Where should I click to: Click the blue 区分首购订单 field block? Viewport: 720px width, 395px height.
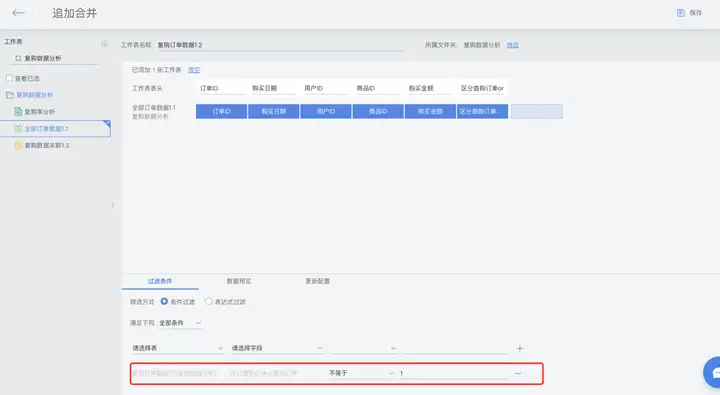pyautogui.click(x=483, y=111)
